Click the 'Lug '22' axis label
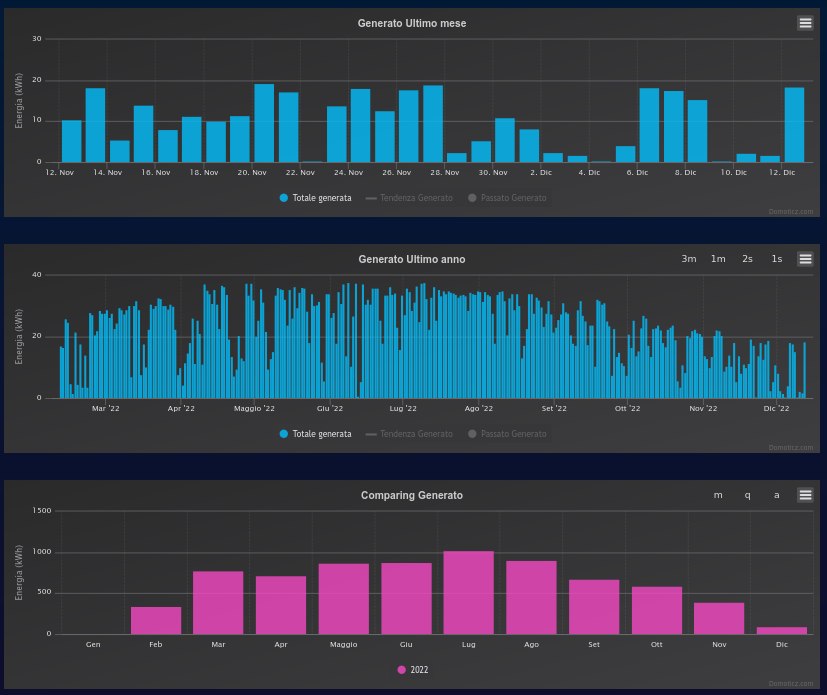 (x=403, y=408)
